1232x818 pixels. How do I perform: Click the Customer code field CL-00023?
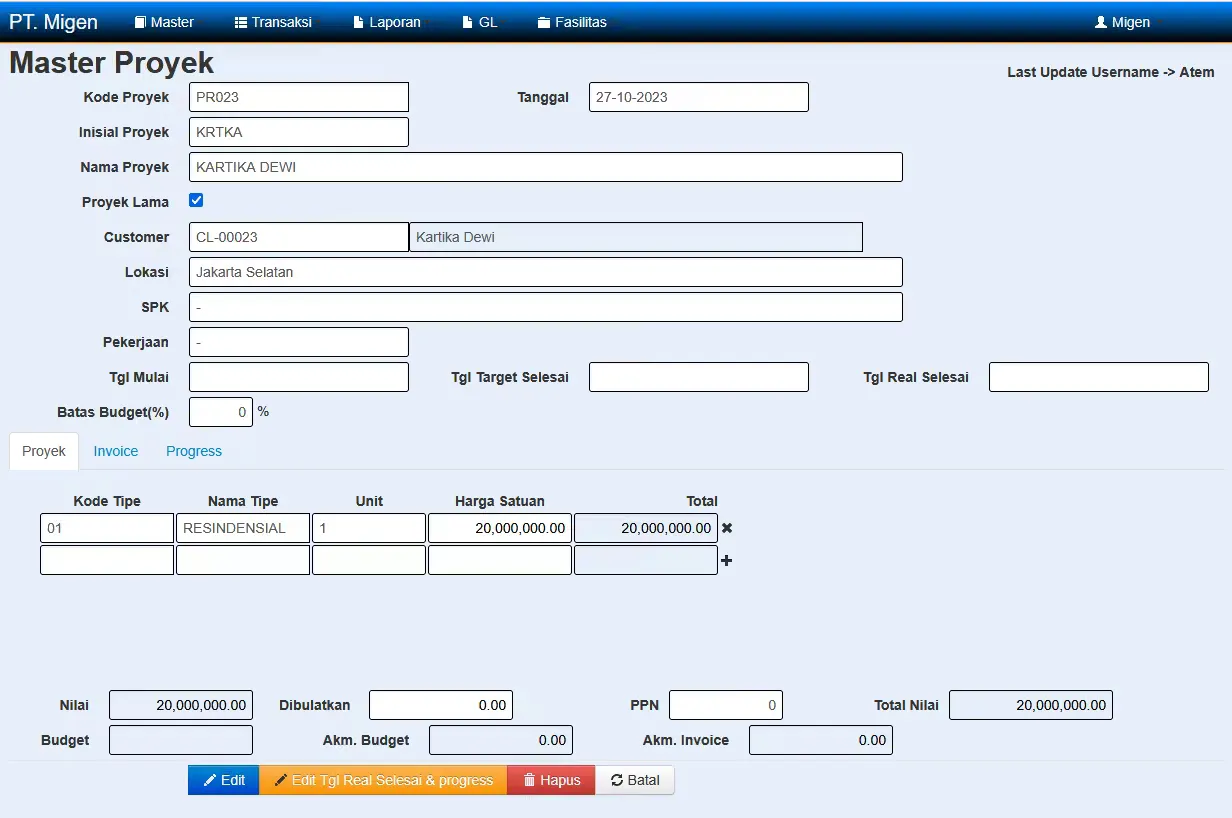click(x=299, y=237)
